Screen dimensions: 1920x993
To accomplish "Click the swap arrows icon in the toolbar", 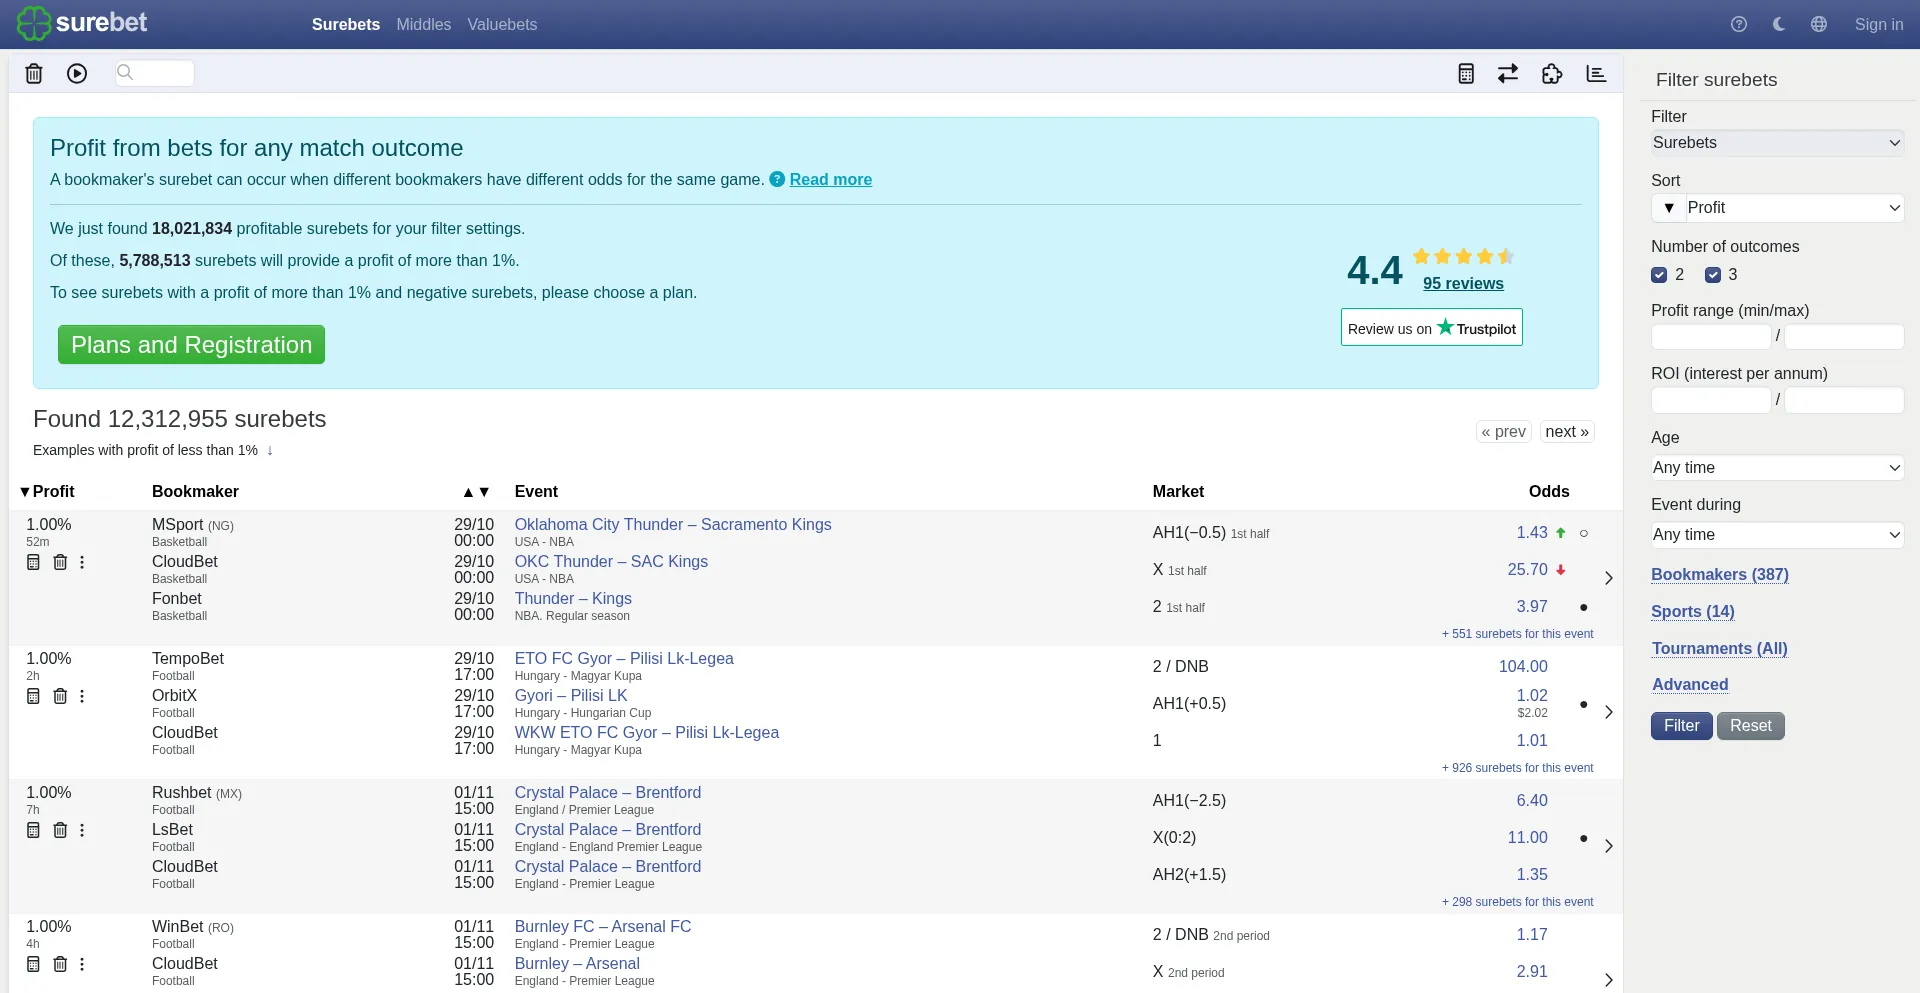I will coord(1508,74).
